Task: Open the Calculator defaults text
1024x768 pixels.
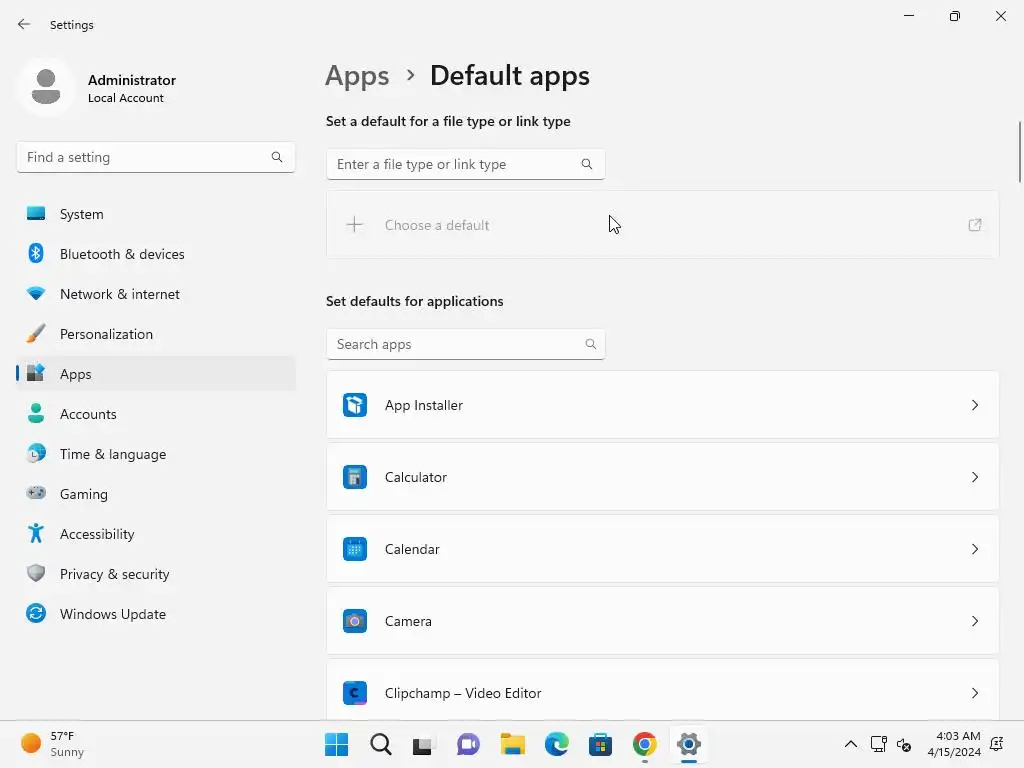Action: 416,477
